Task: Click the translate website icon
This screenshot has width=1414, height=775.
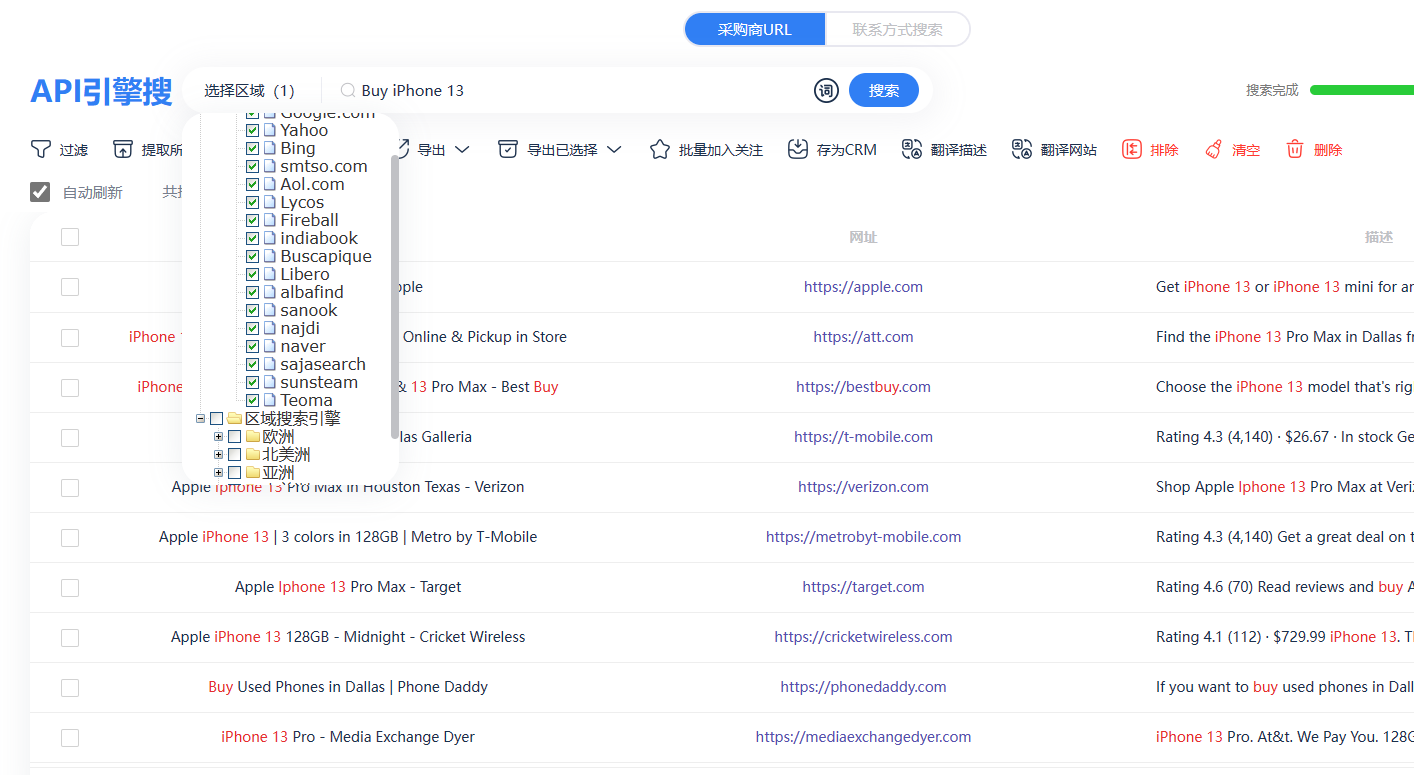Action: 1021,149
